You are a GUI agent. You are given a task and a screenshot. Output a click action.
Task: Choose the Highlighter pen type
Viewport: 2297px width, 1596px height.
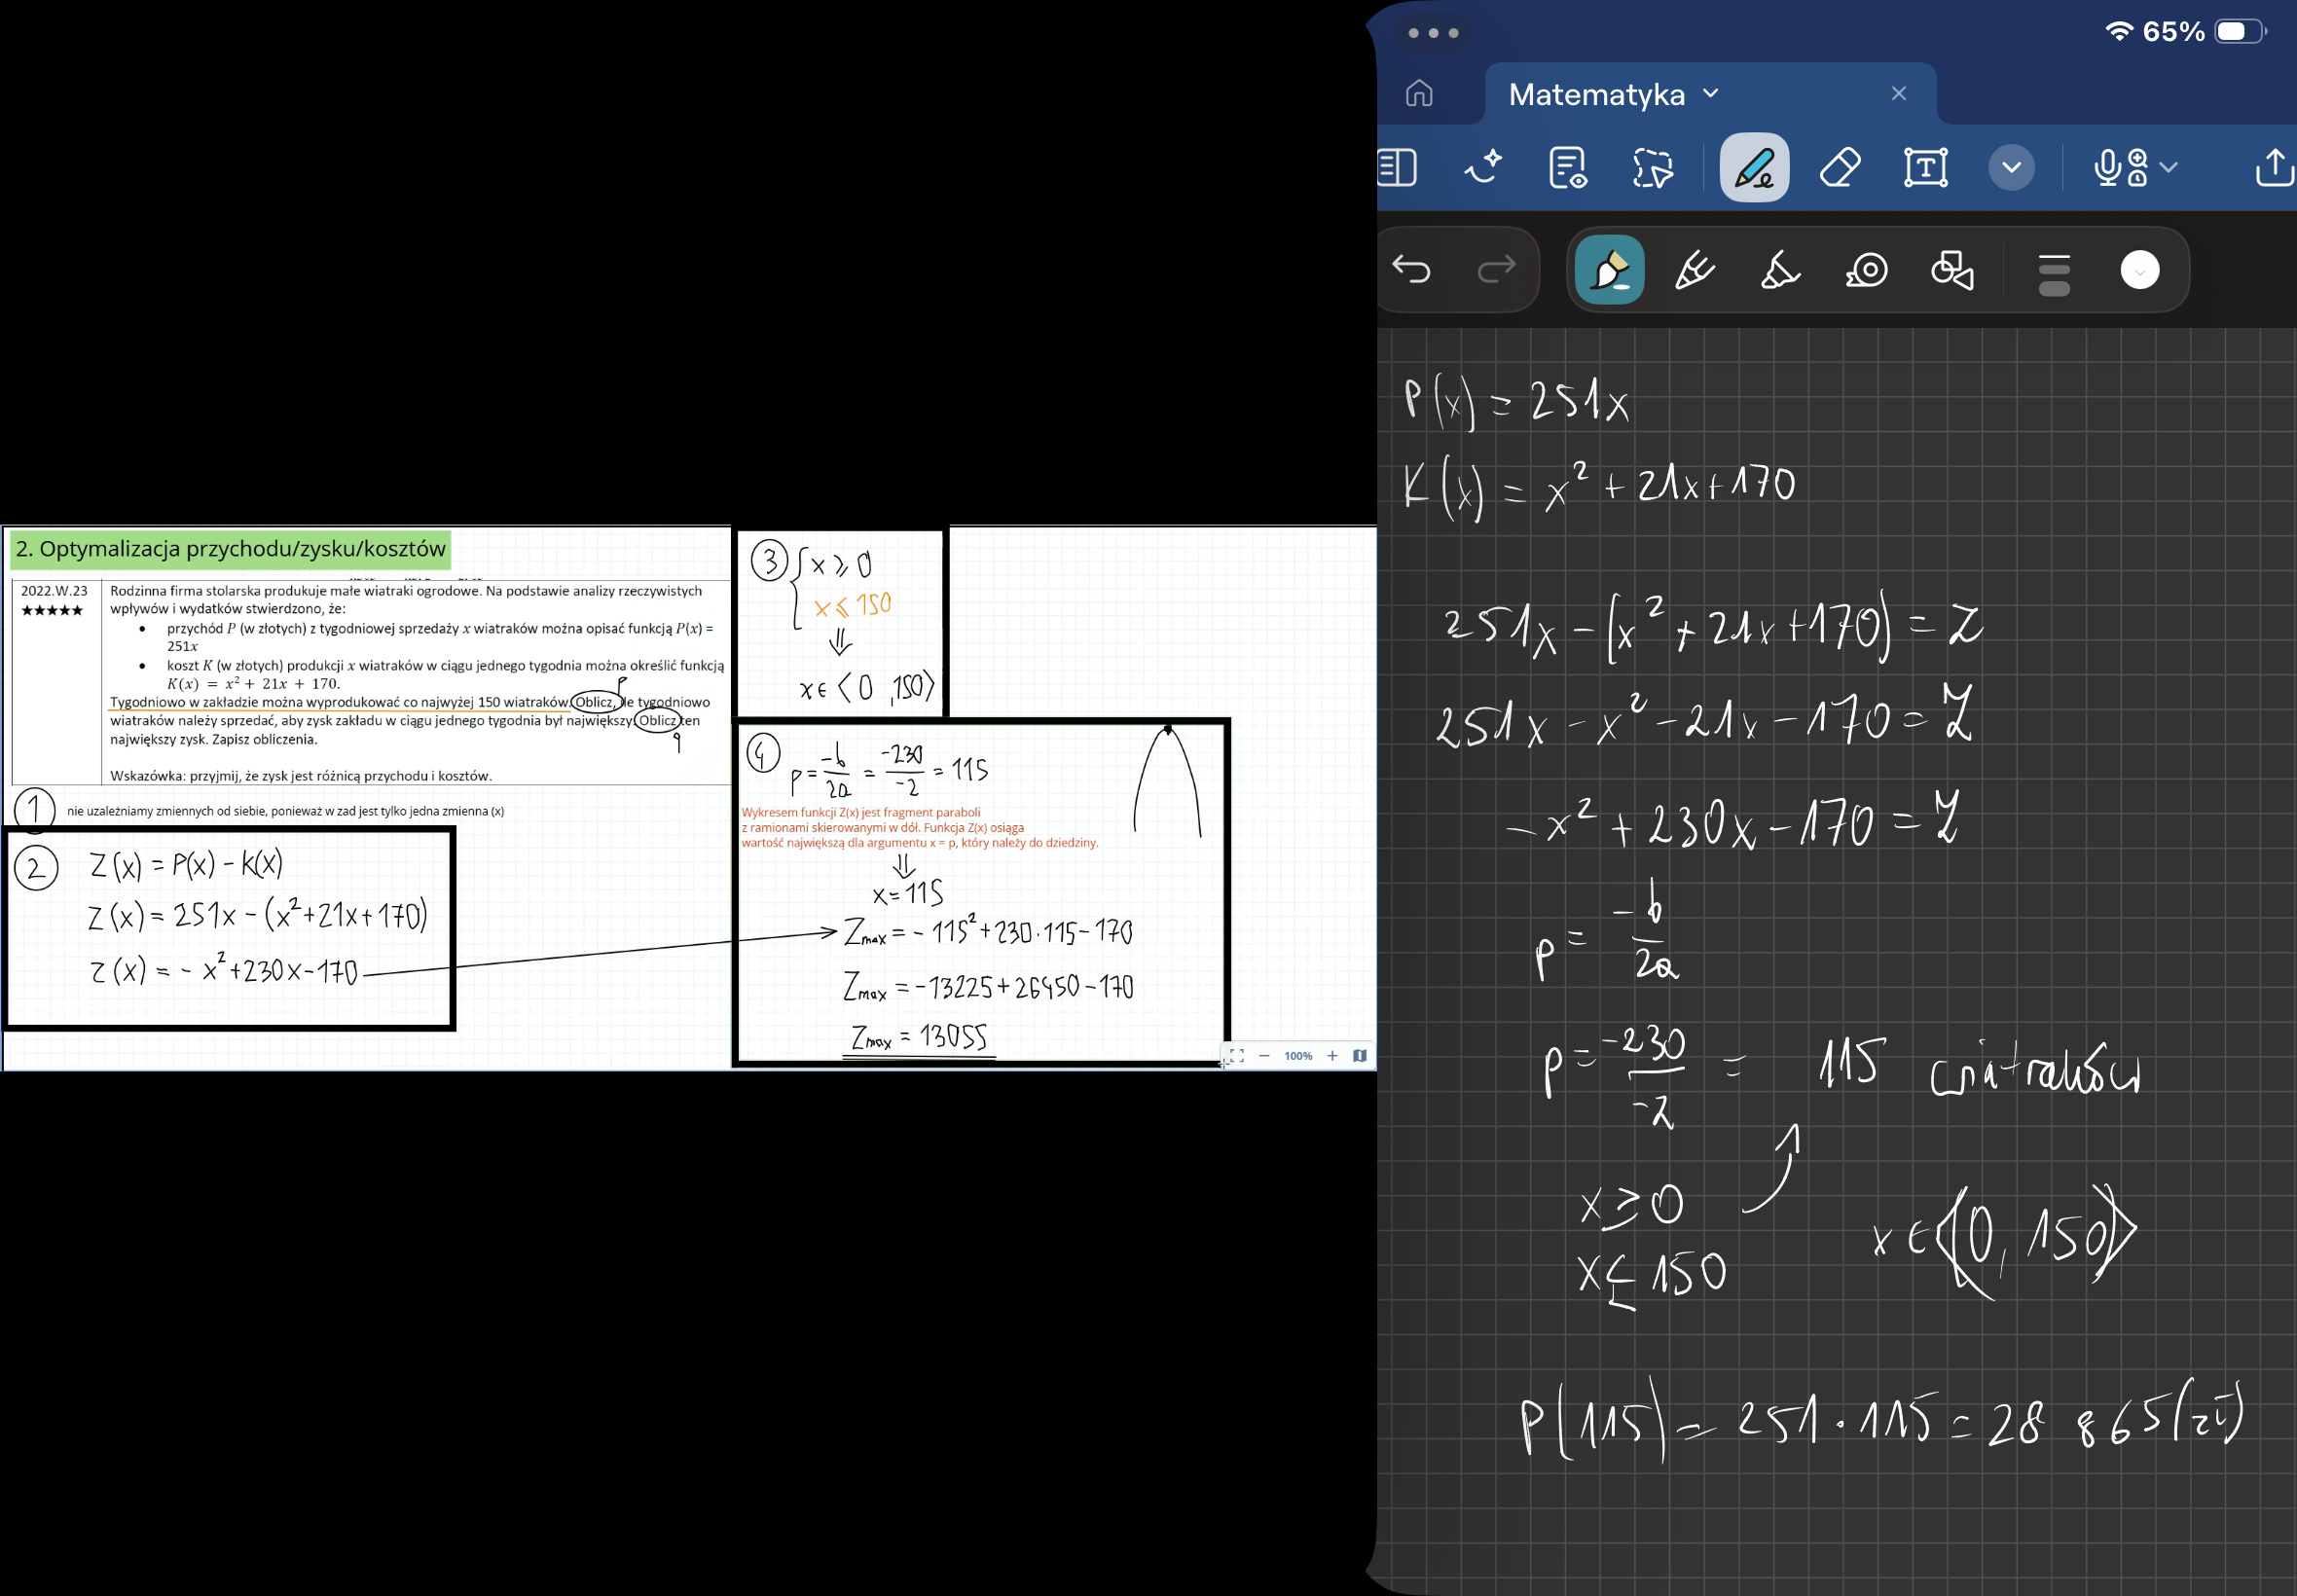(1780, 270)
